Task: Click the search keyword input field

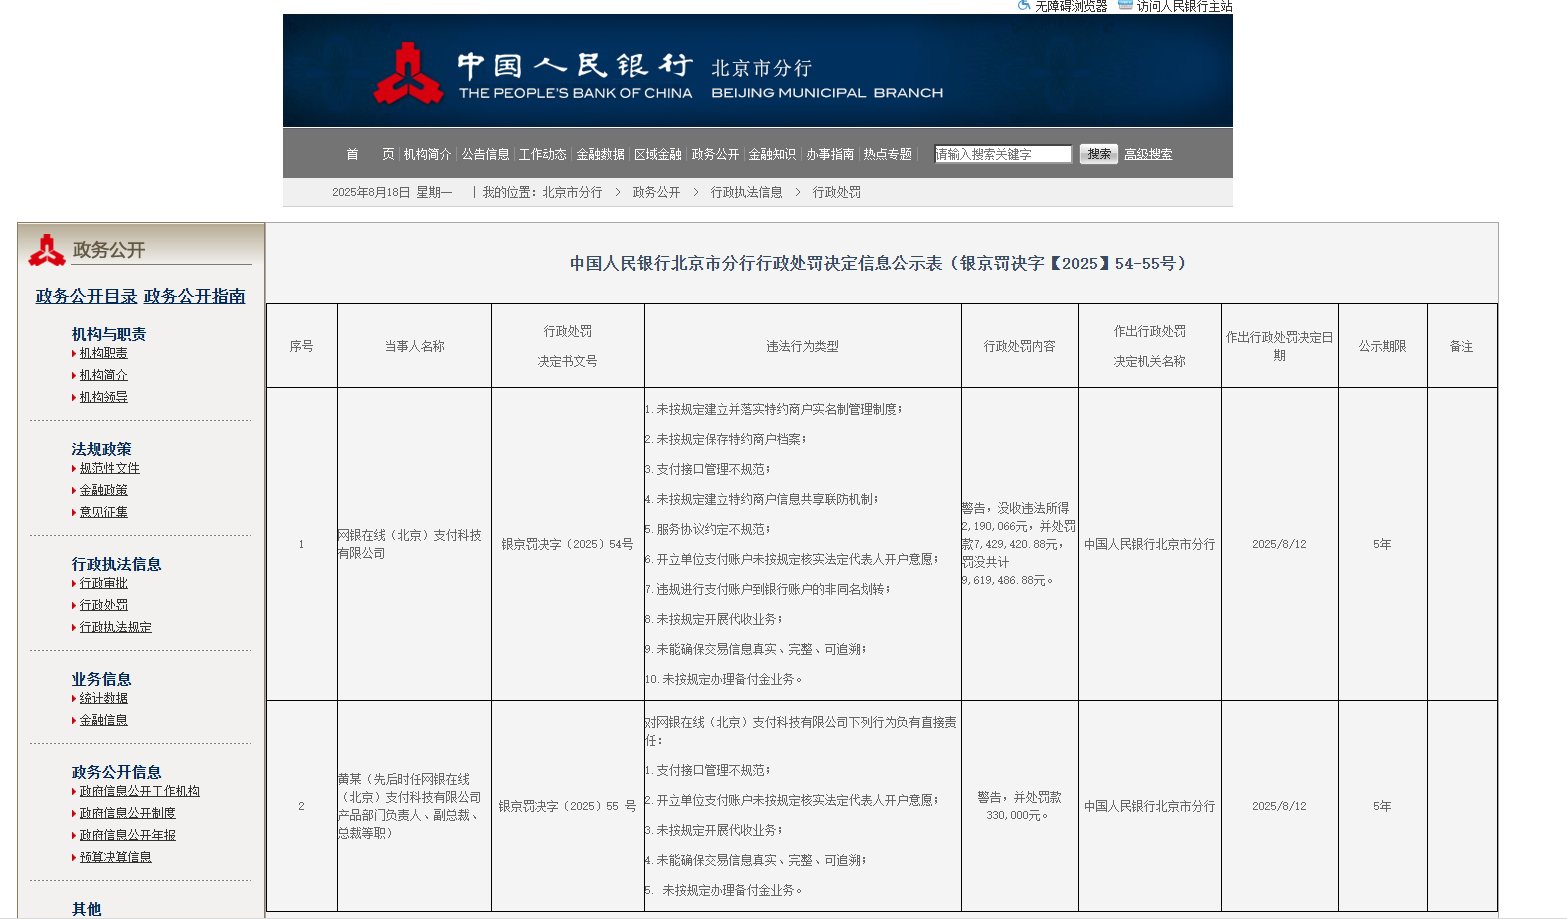Action: pyautogui.click(x=1000, y=153)
